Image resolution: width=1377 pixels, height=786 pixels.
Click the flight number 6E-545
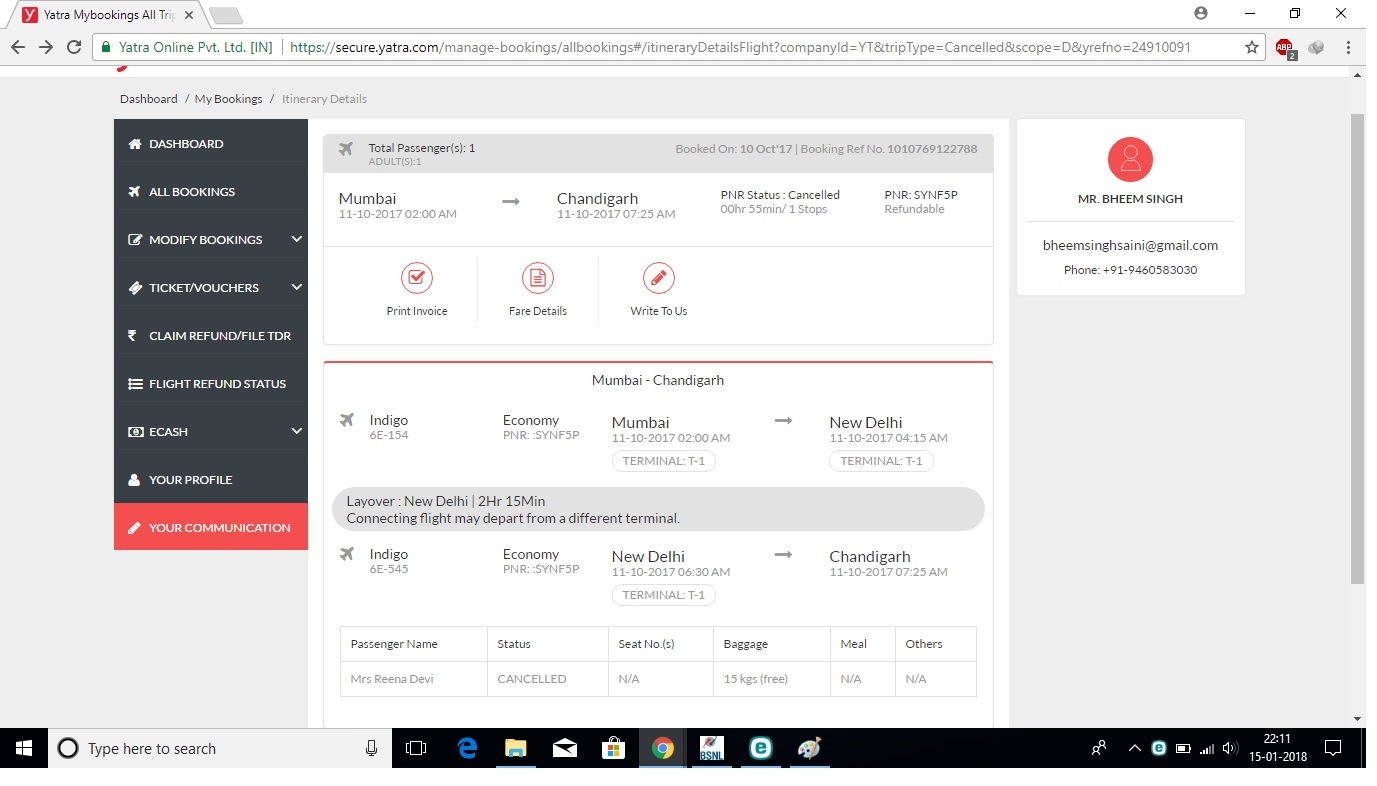click(389, 569)
